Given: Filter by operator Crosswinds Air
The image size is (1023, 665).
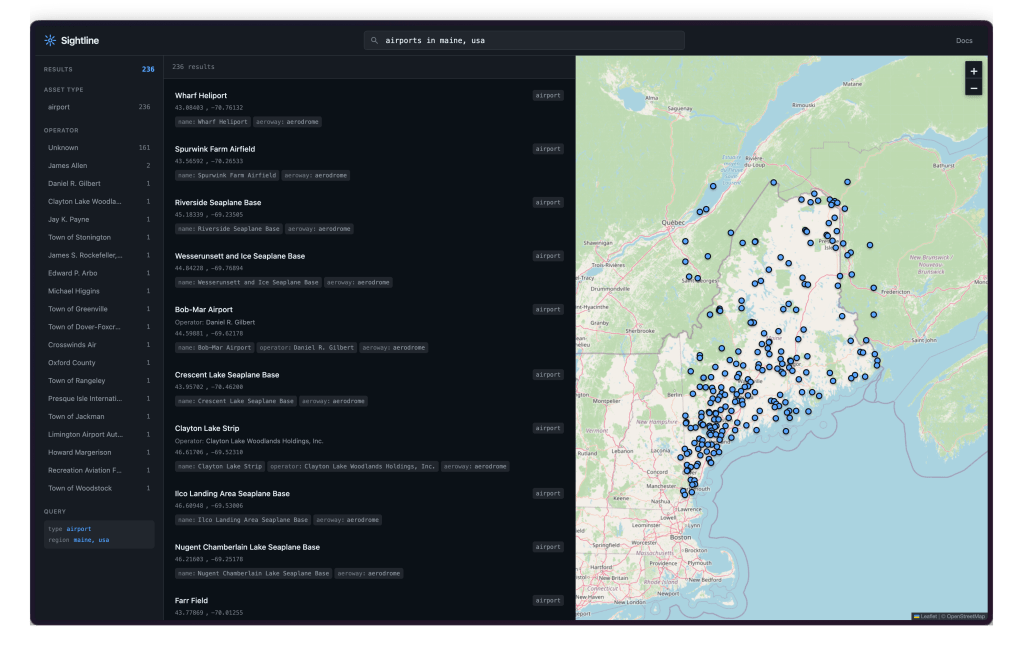Looking at the screenshot, I should click(98, 345).
